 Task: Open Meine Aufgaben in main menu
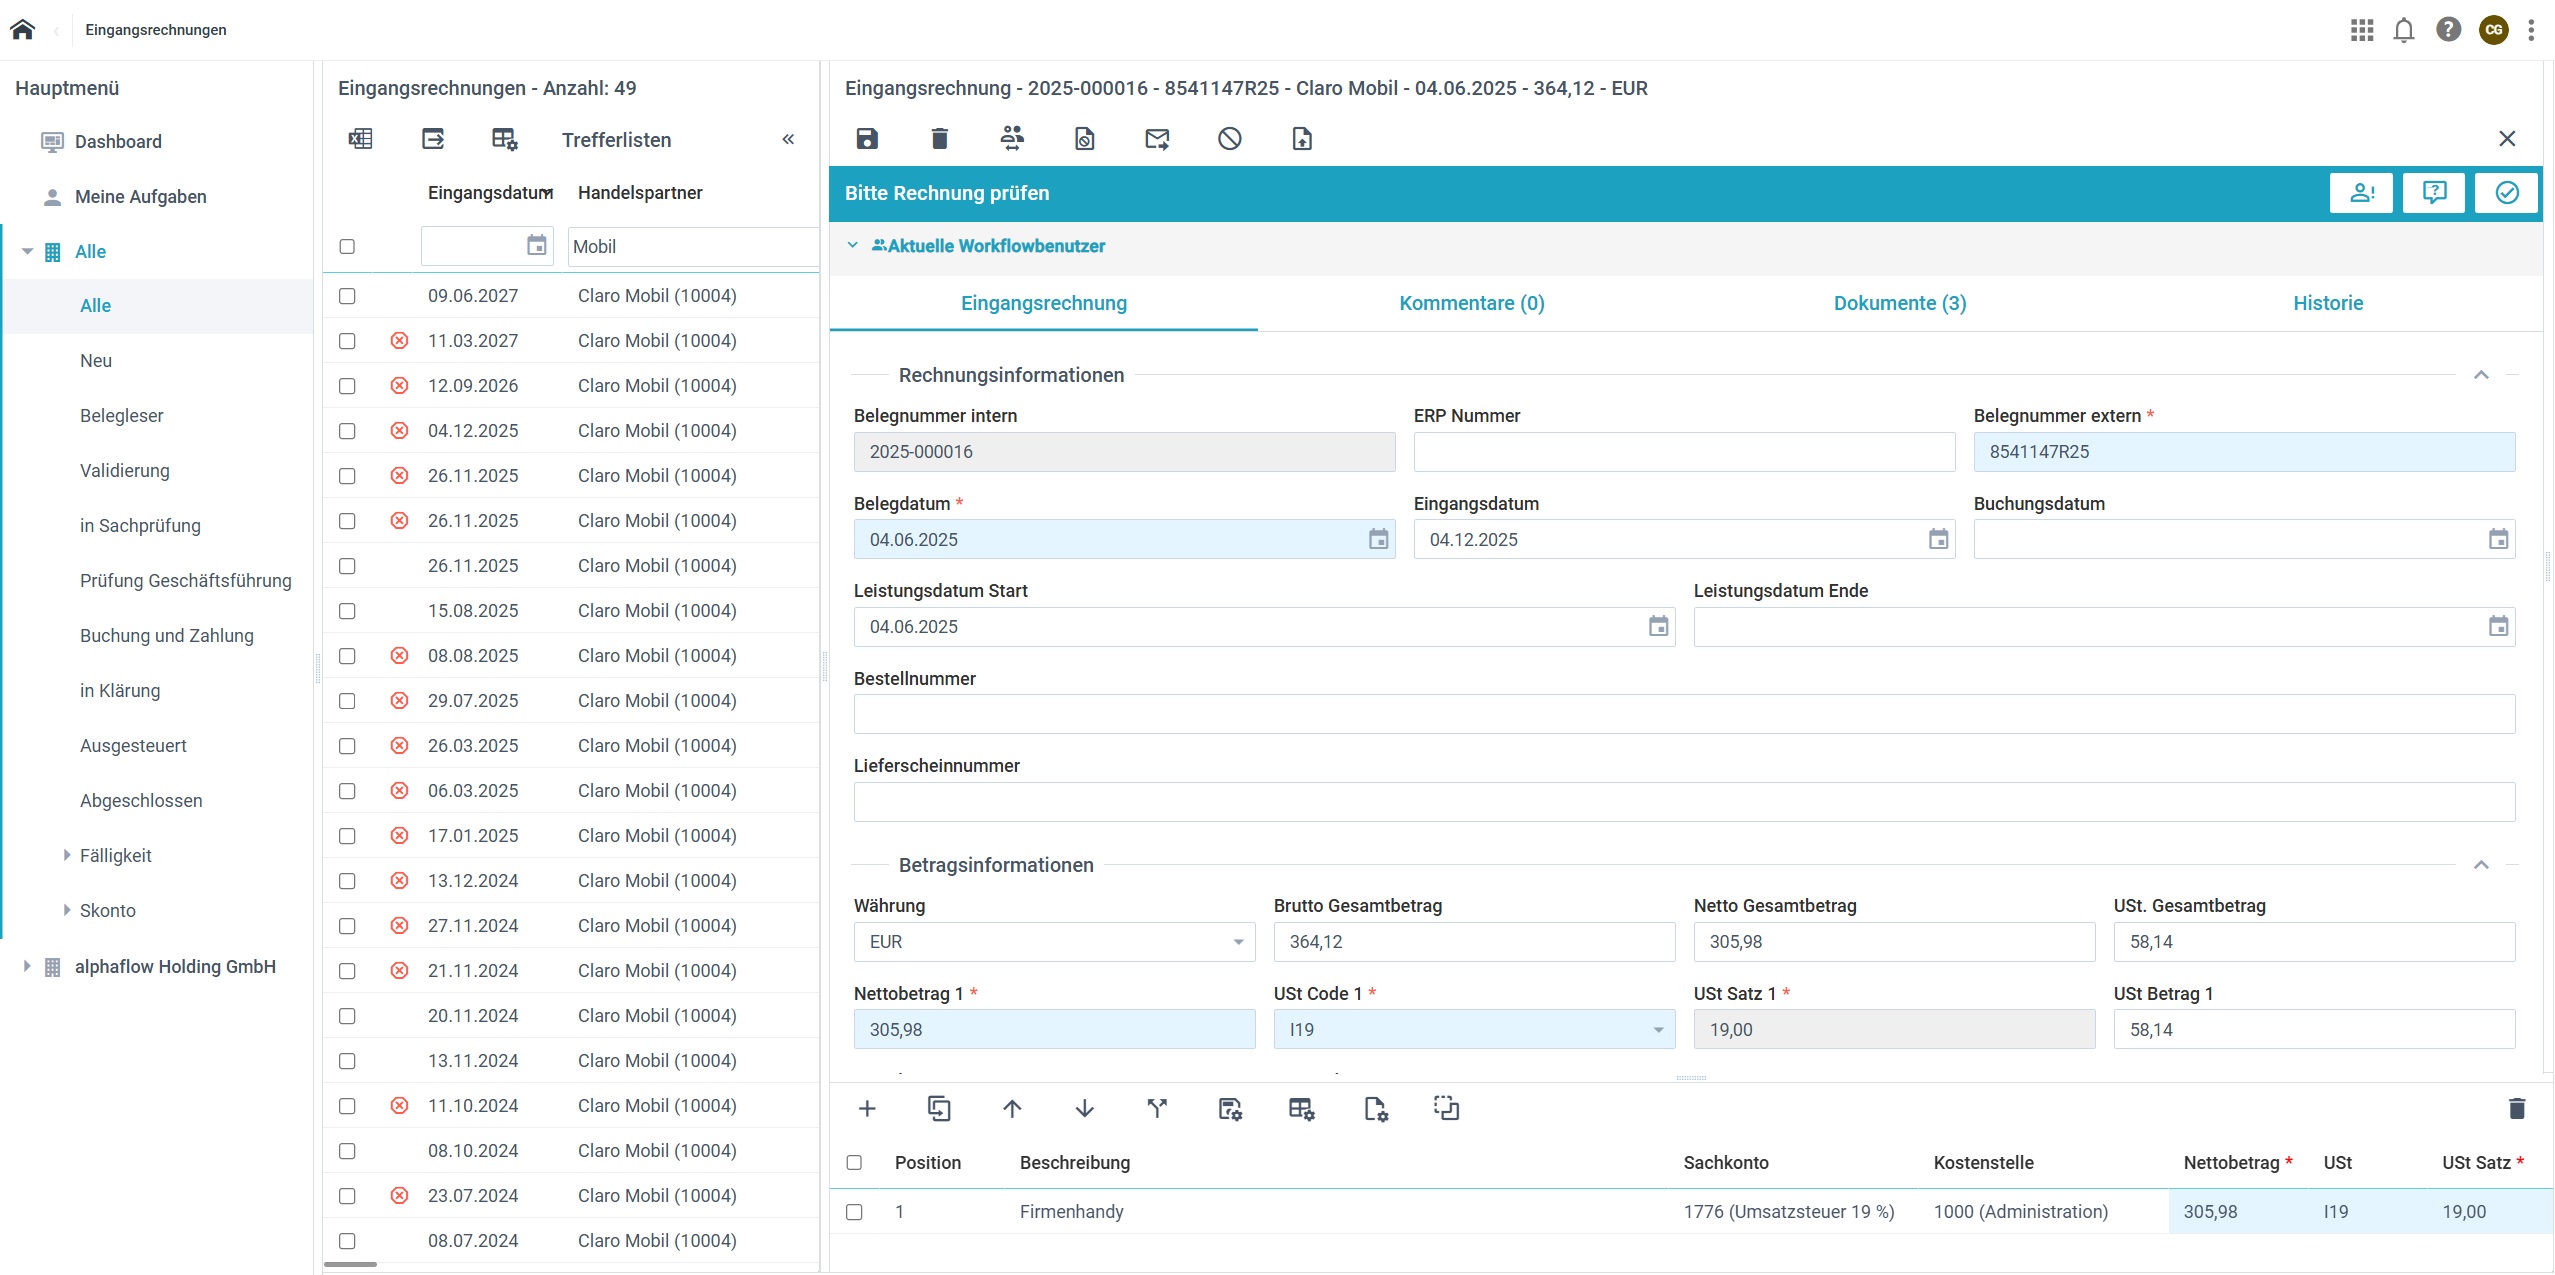tap(140, 197)
